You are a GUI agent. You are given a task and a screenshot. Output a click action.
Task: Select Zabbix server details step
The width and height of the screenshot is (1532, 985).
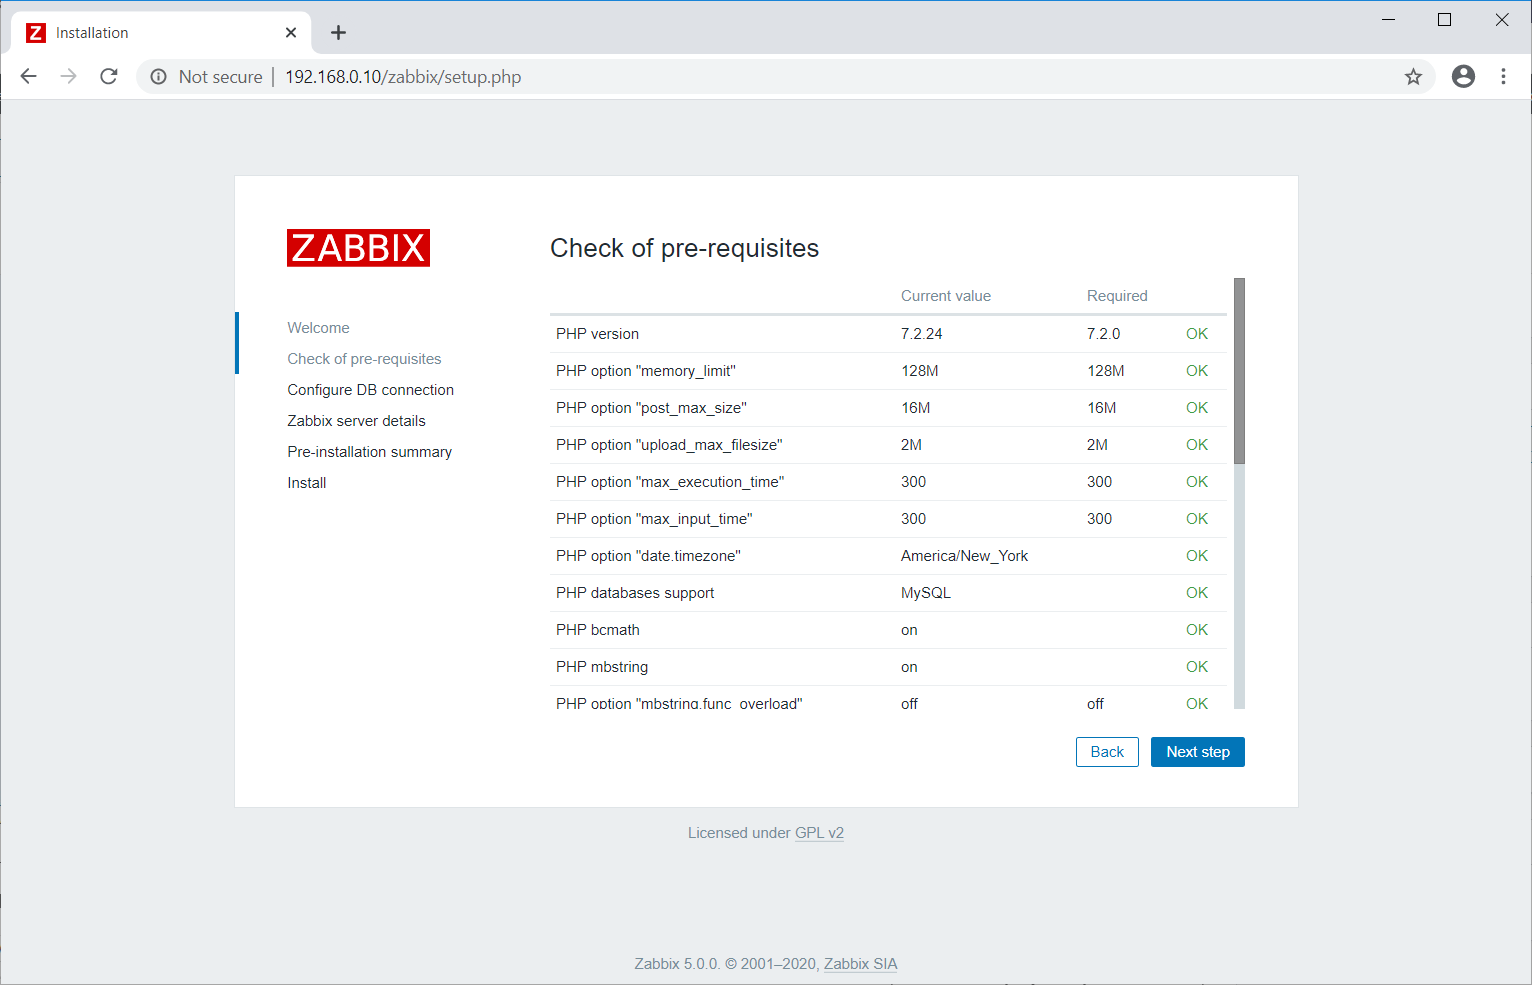coord(356,421)
